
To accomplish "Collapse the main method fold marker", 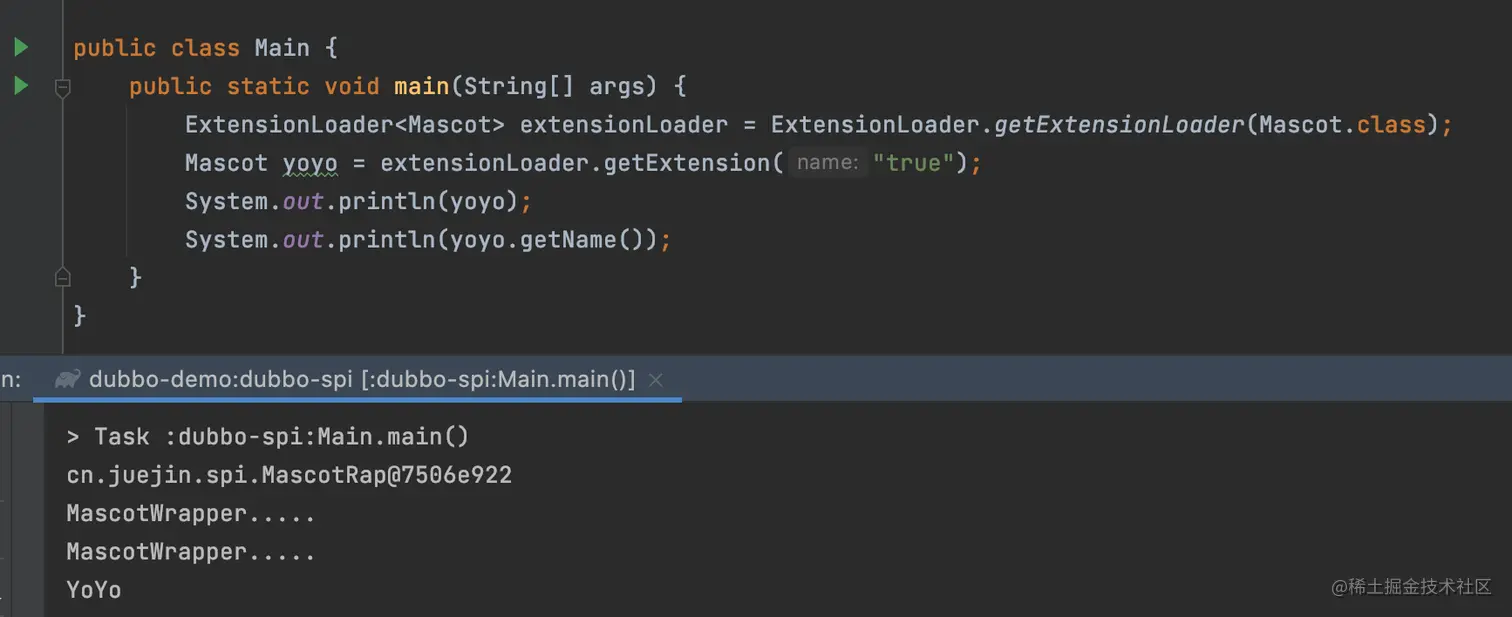I will [x=62, y=87].
